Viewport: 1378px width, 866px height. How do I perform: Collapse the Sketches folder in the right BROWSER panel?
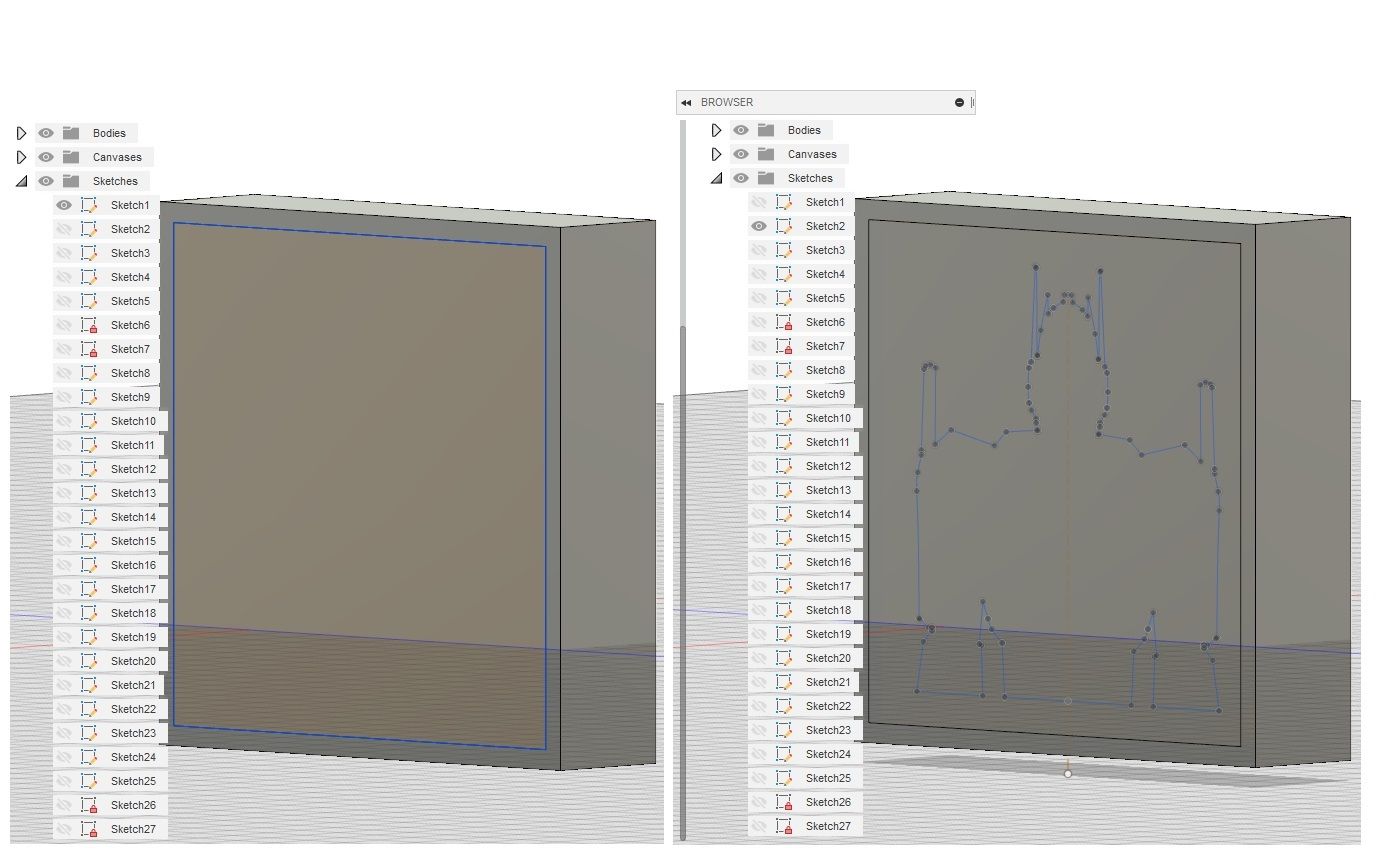716,178
